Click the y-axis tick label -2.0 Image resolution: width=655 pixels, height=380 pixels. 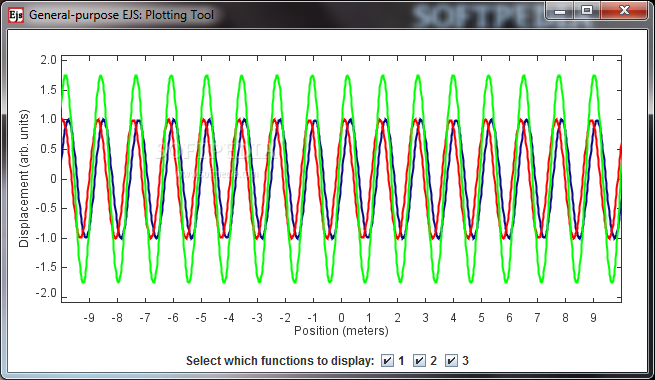pos(46,293)
